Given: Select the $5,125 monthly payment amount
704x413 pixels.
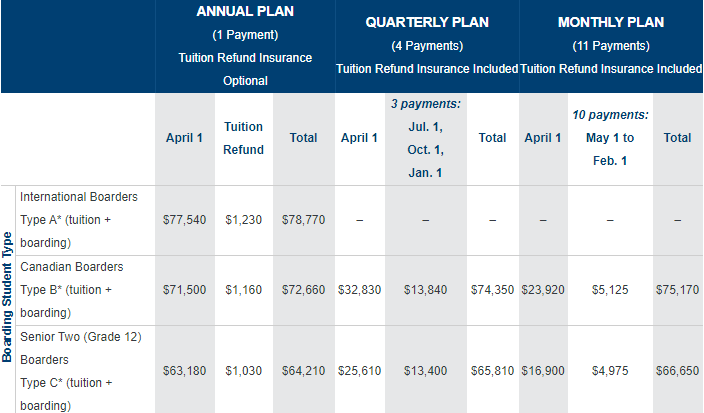Looking at the screenshot, I should tap(611, 290).
